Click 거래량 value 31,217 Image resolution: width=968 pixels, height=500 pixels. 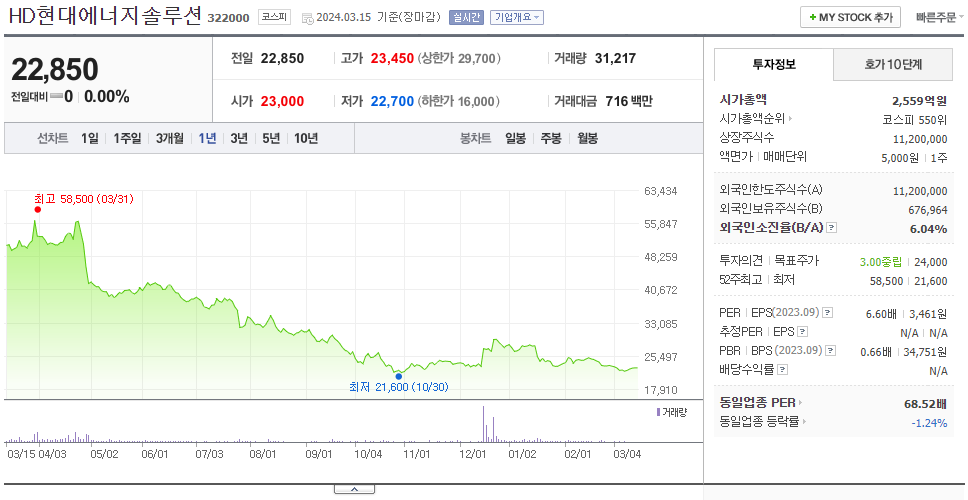tap(615, 59)
